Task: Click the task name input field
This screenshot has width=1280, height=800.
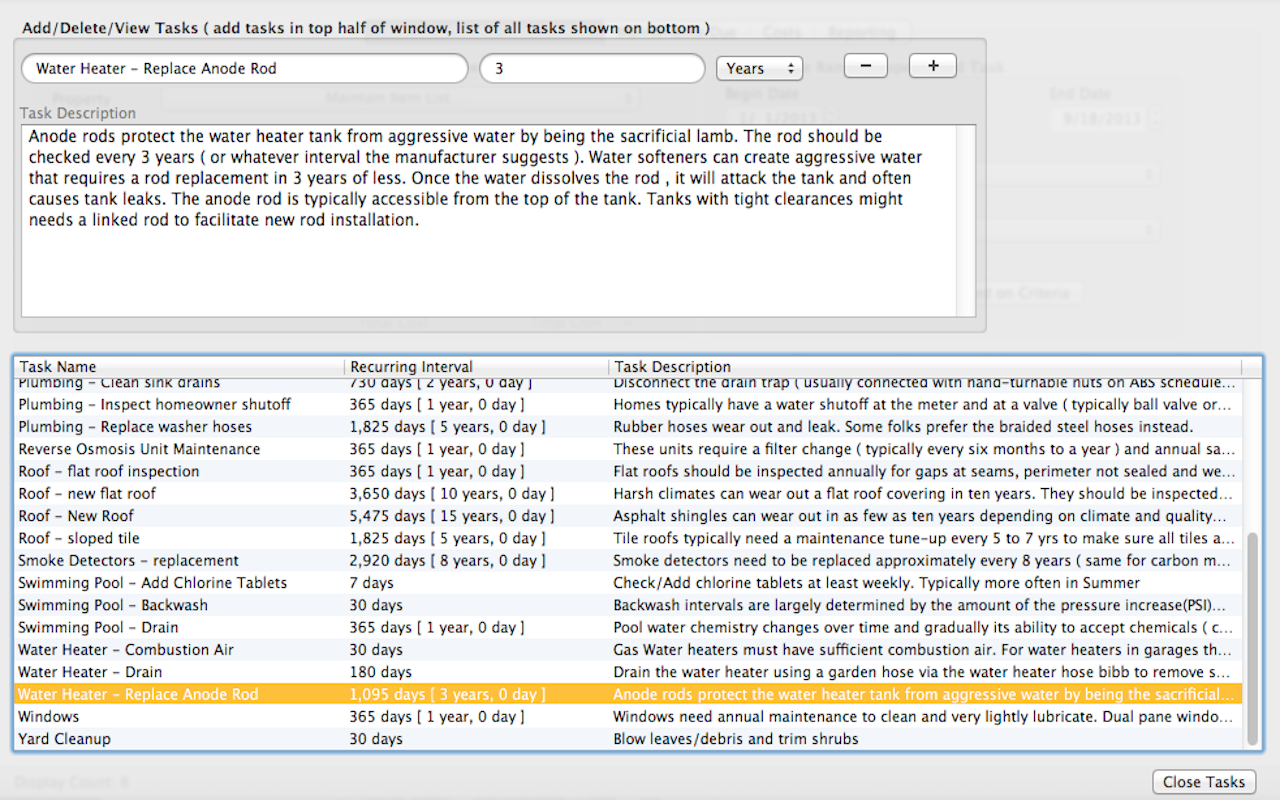Action: pyautogui.click(x=244, y=68)
